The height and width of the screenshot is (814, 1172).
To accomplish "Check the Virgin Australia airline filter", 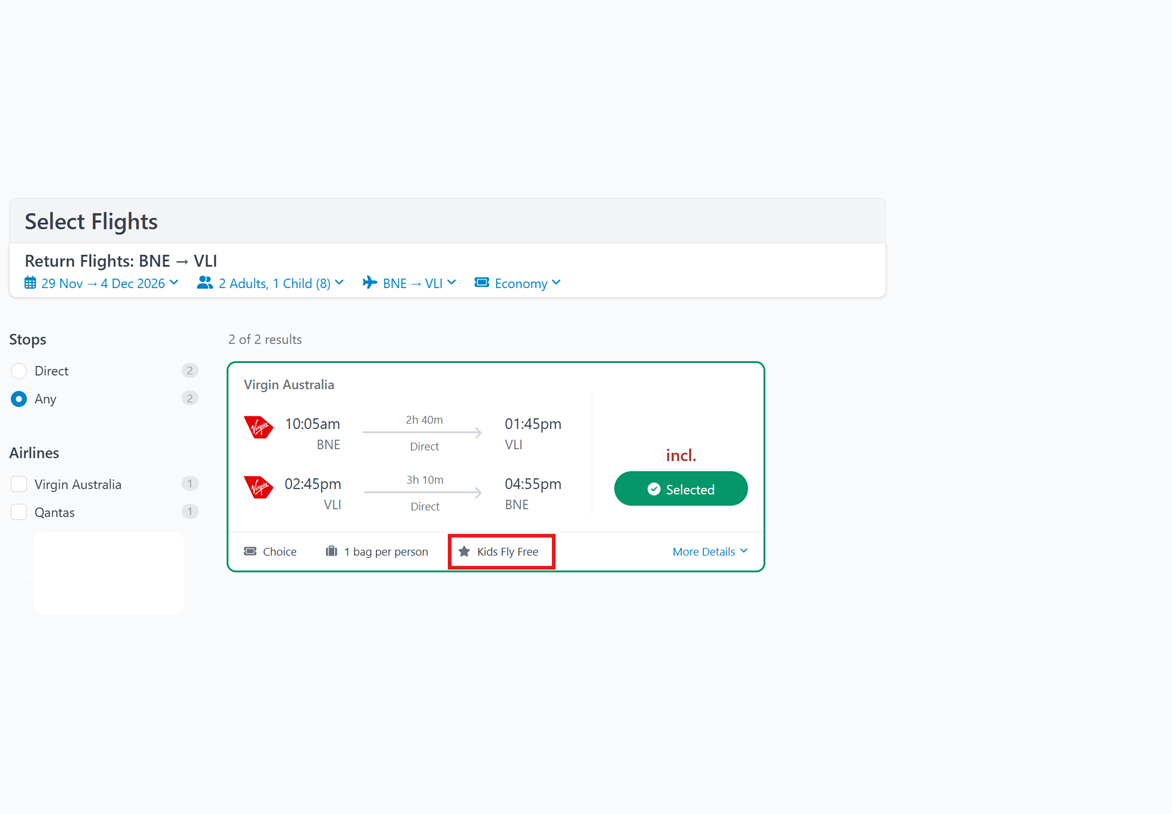I will click(19, 484).
